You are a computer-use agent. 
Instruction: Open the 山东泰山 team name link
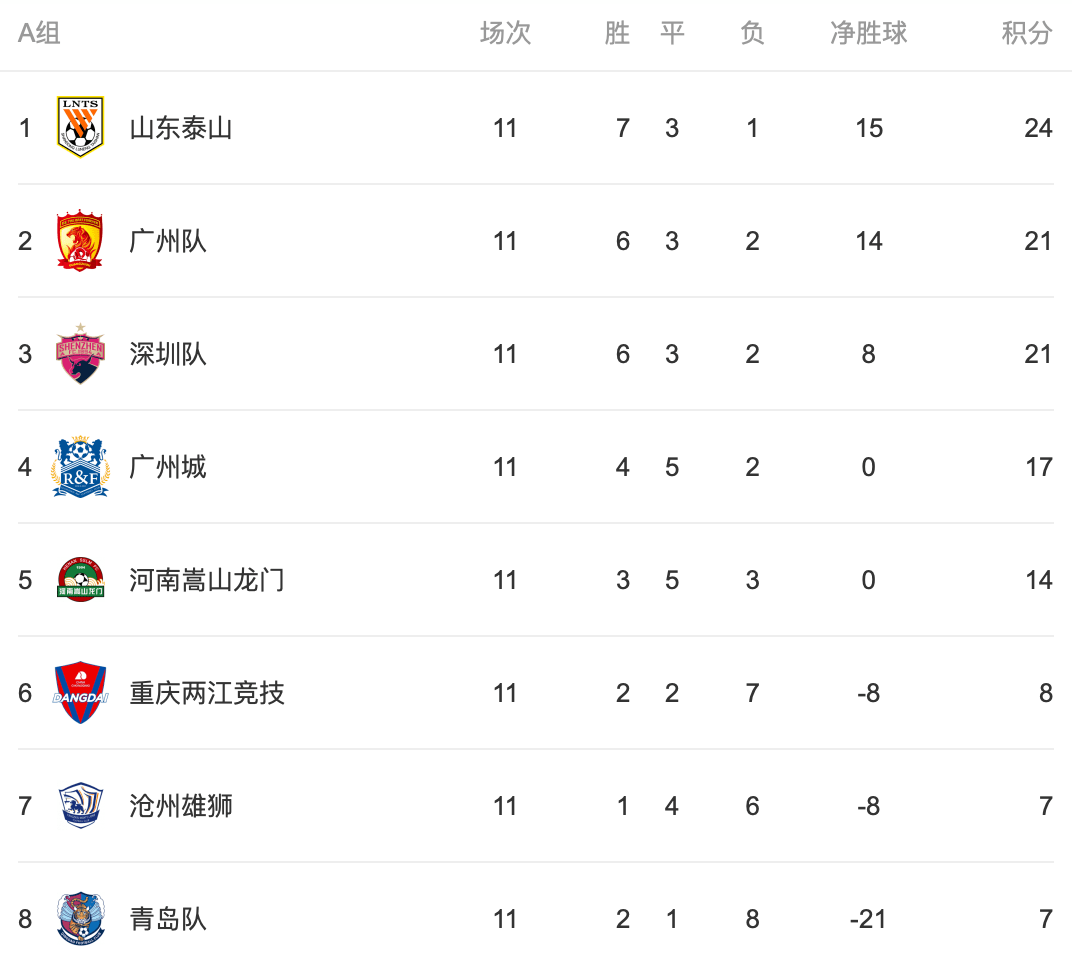click(181, 128)
